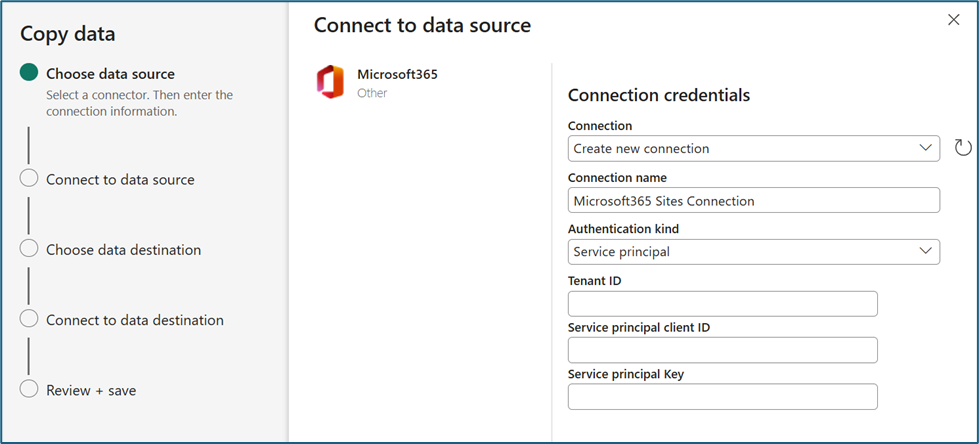Focus the Tenant ID field
Screen dimensions: 979x444
point(722,303)
